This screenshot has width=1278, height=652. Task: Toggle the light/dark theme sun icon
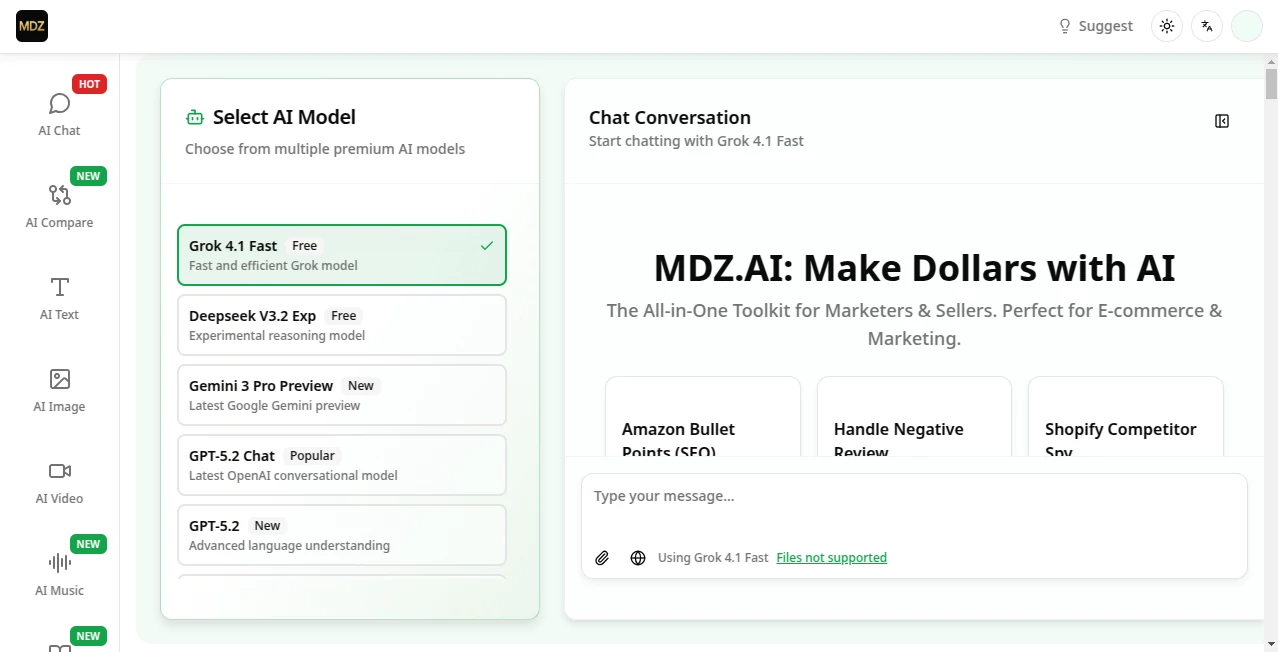[x=1166, y=26]
